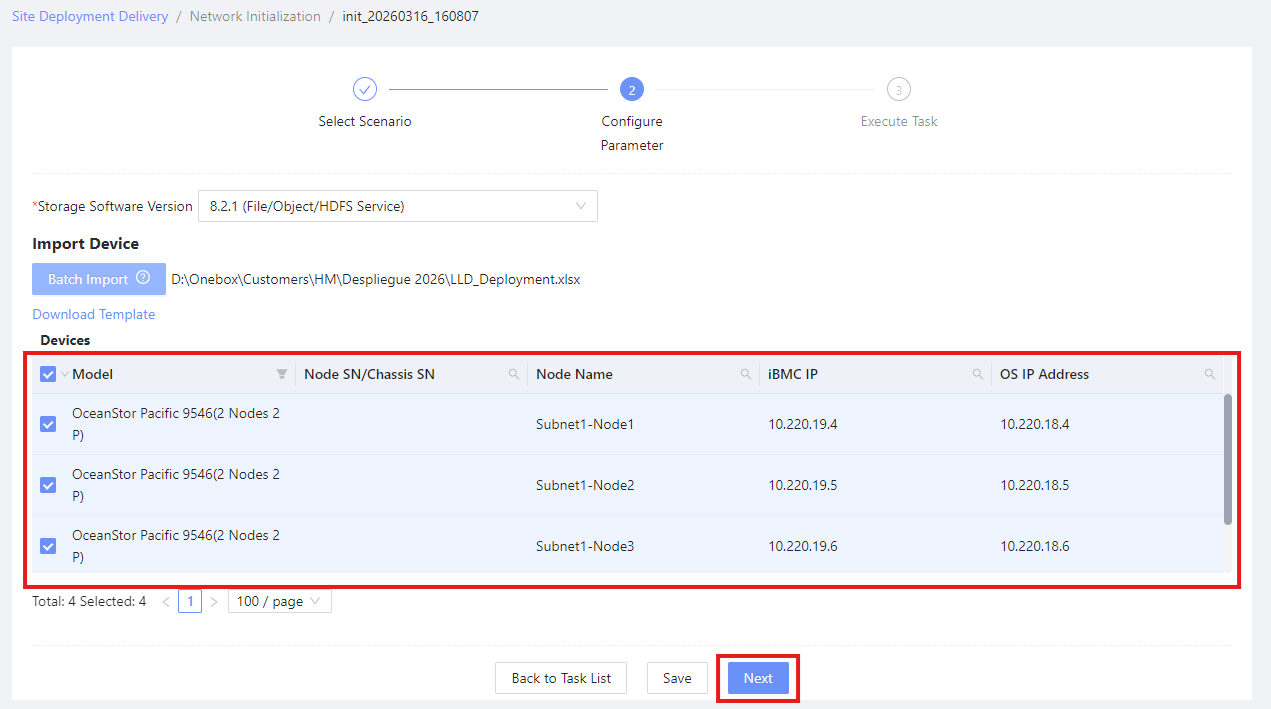The width and height of the screenshot is (1271, 709).
Task: Click the devices table vertical scrollbar
Action: (x=1228, y=459)
